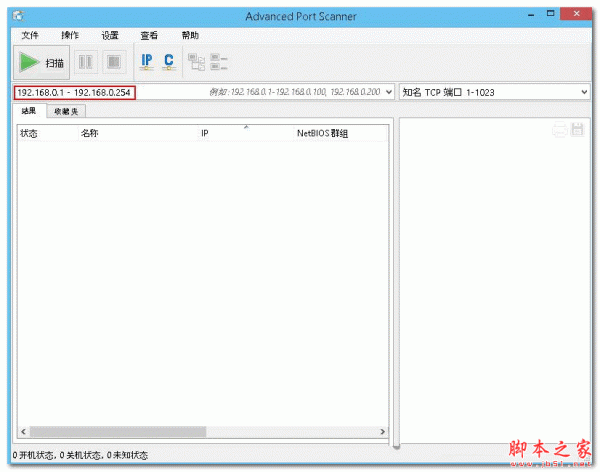
Task: Open the 帮助 menu
Action: pos(190,36)
